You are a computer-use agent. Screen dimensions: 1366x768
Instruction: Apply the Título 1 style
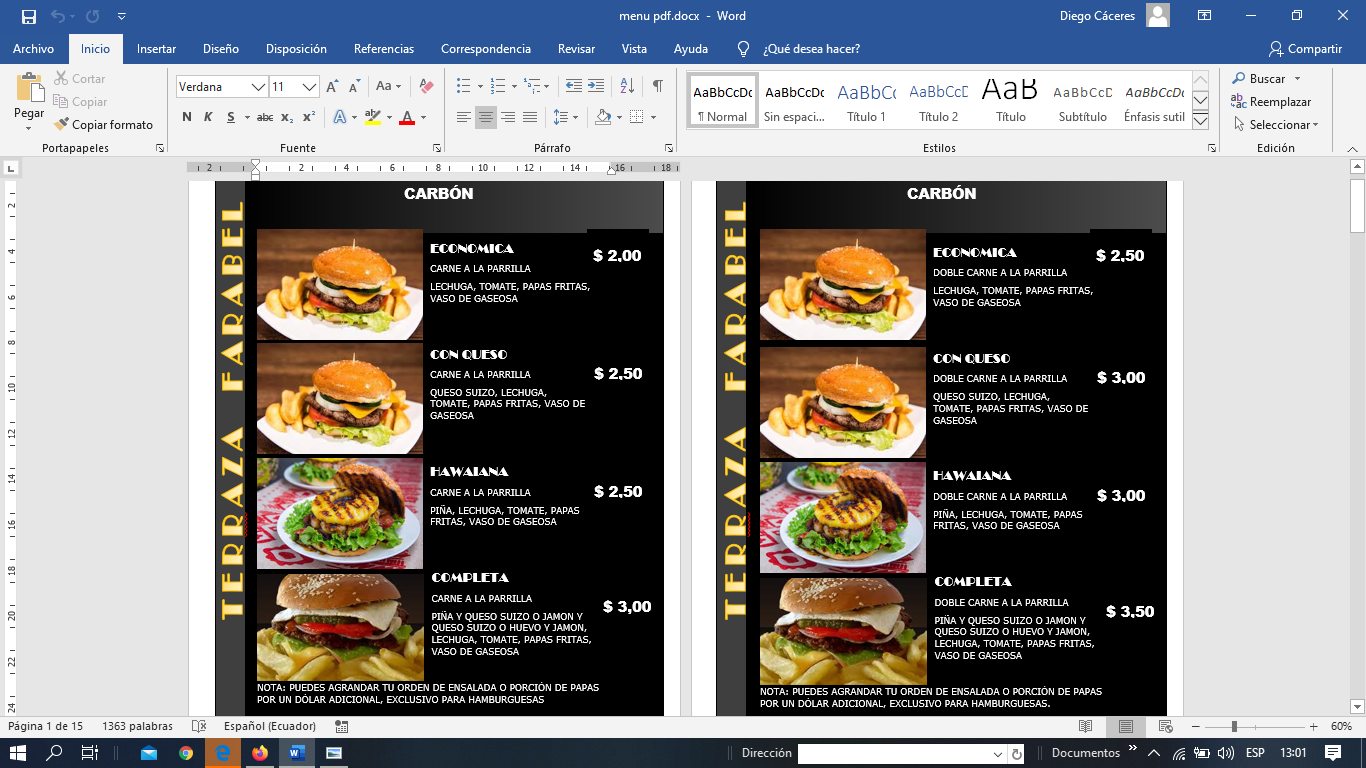[x=866, y=100]
